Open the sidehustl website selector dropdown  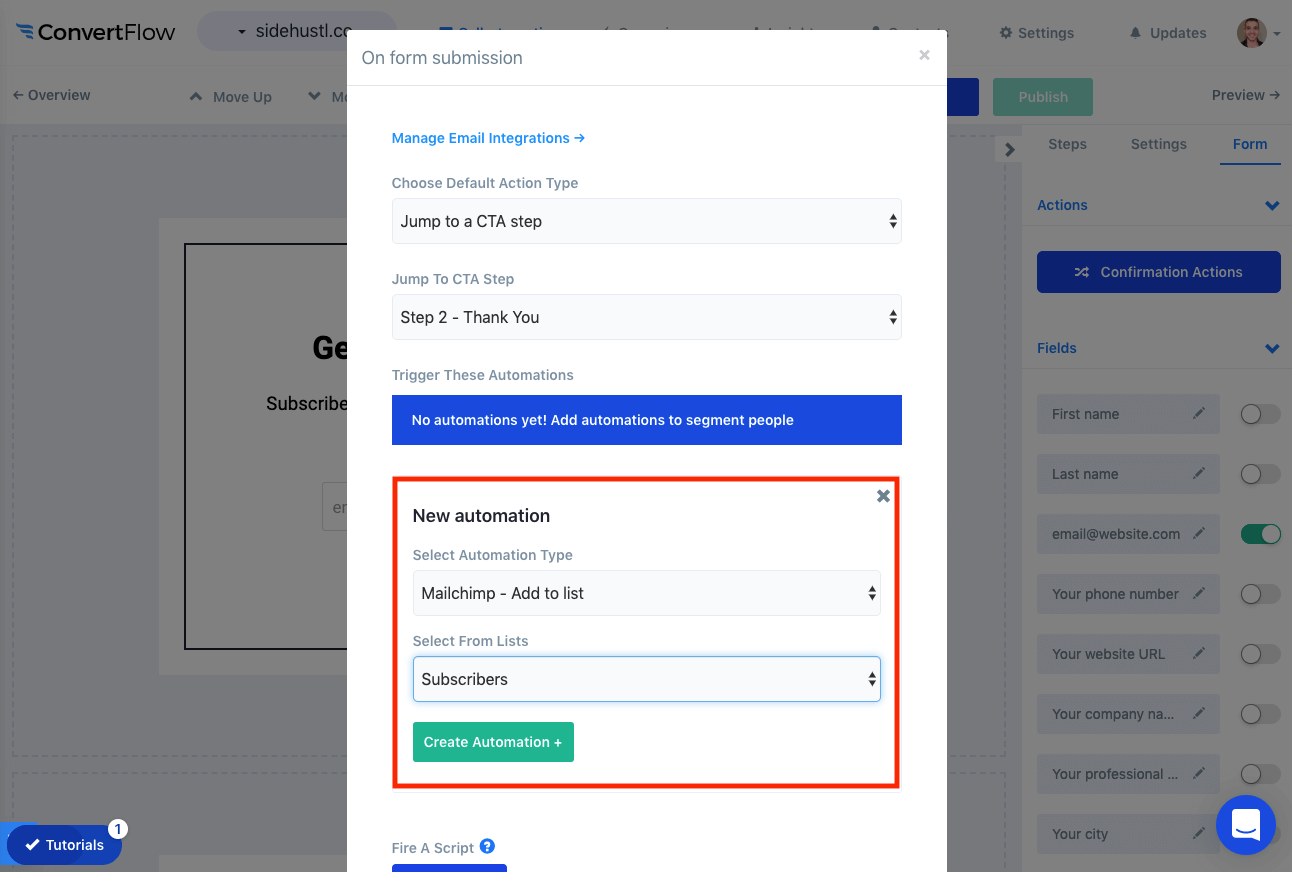coord(296,32)
